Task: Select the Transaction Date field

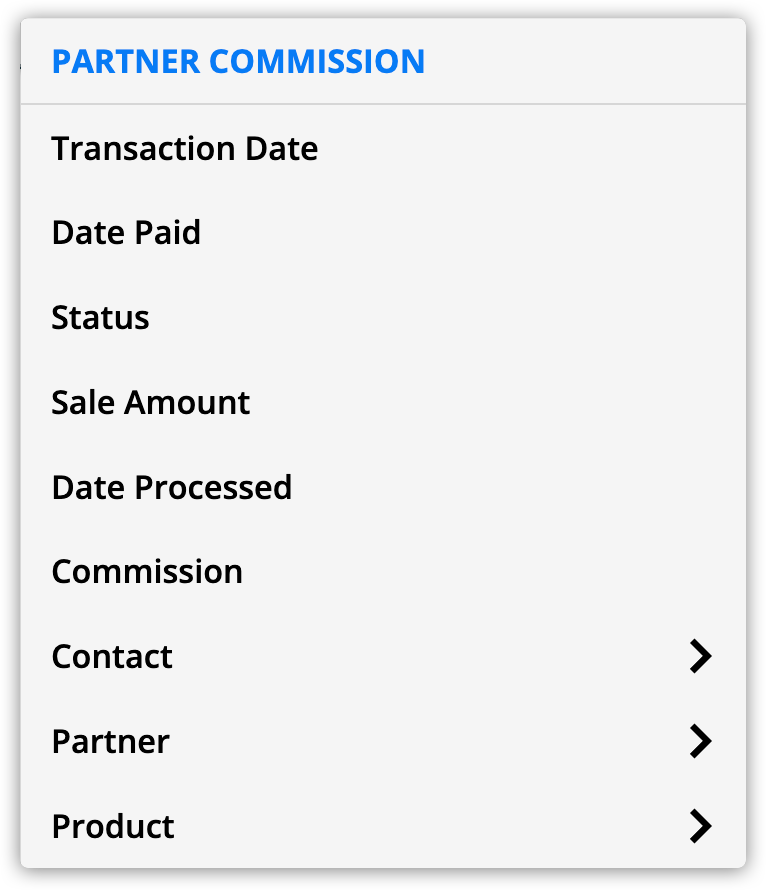Action: coord(185,149)
